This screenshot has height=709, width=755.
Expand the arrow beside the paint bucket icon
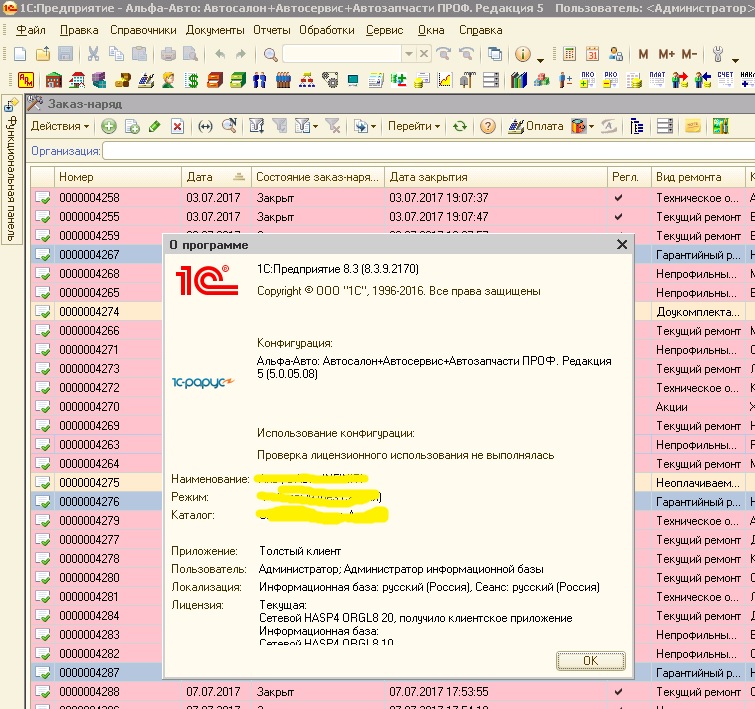[x=591, y=127]
